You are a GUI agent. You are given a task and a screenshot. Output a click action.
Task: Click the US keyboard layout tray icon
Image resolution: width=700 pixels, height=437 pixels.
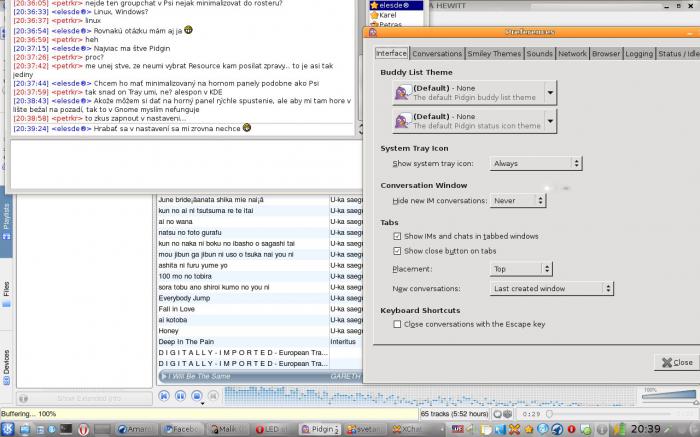pyautogui.click(x=458, y=429)
